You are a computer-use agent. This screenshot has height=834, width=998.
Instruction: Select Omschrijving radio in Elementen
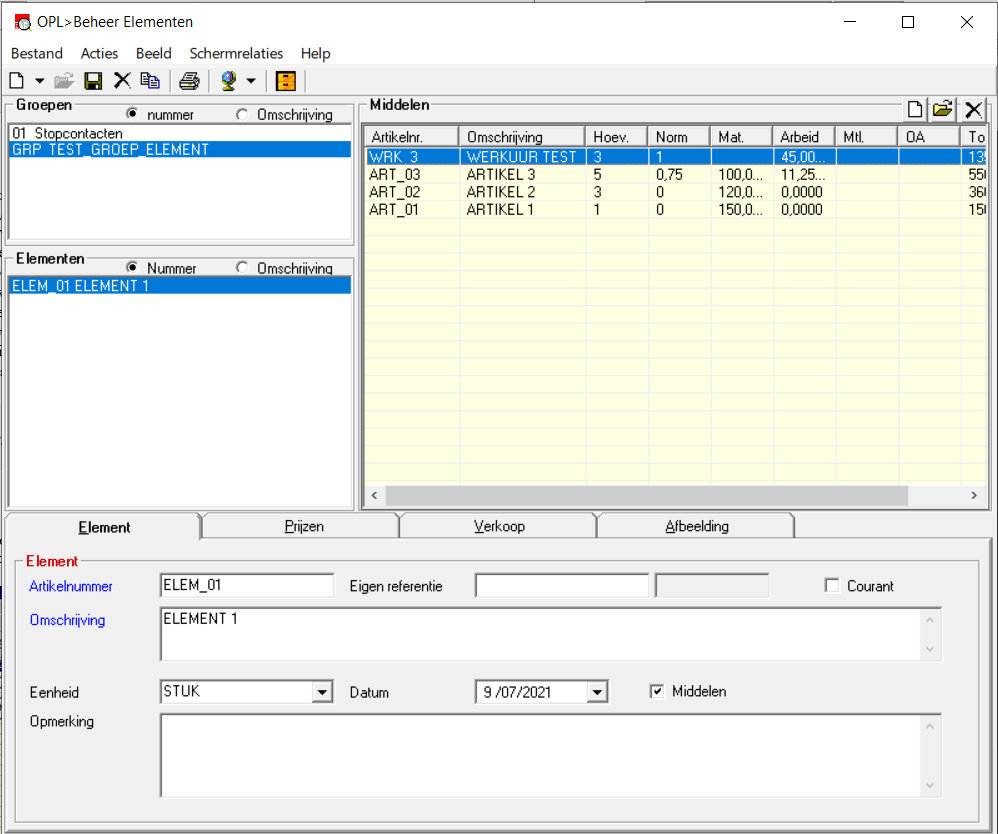pyautogui.click(x=242, y=267)
